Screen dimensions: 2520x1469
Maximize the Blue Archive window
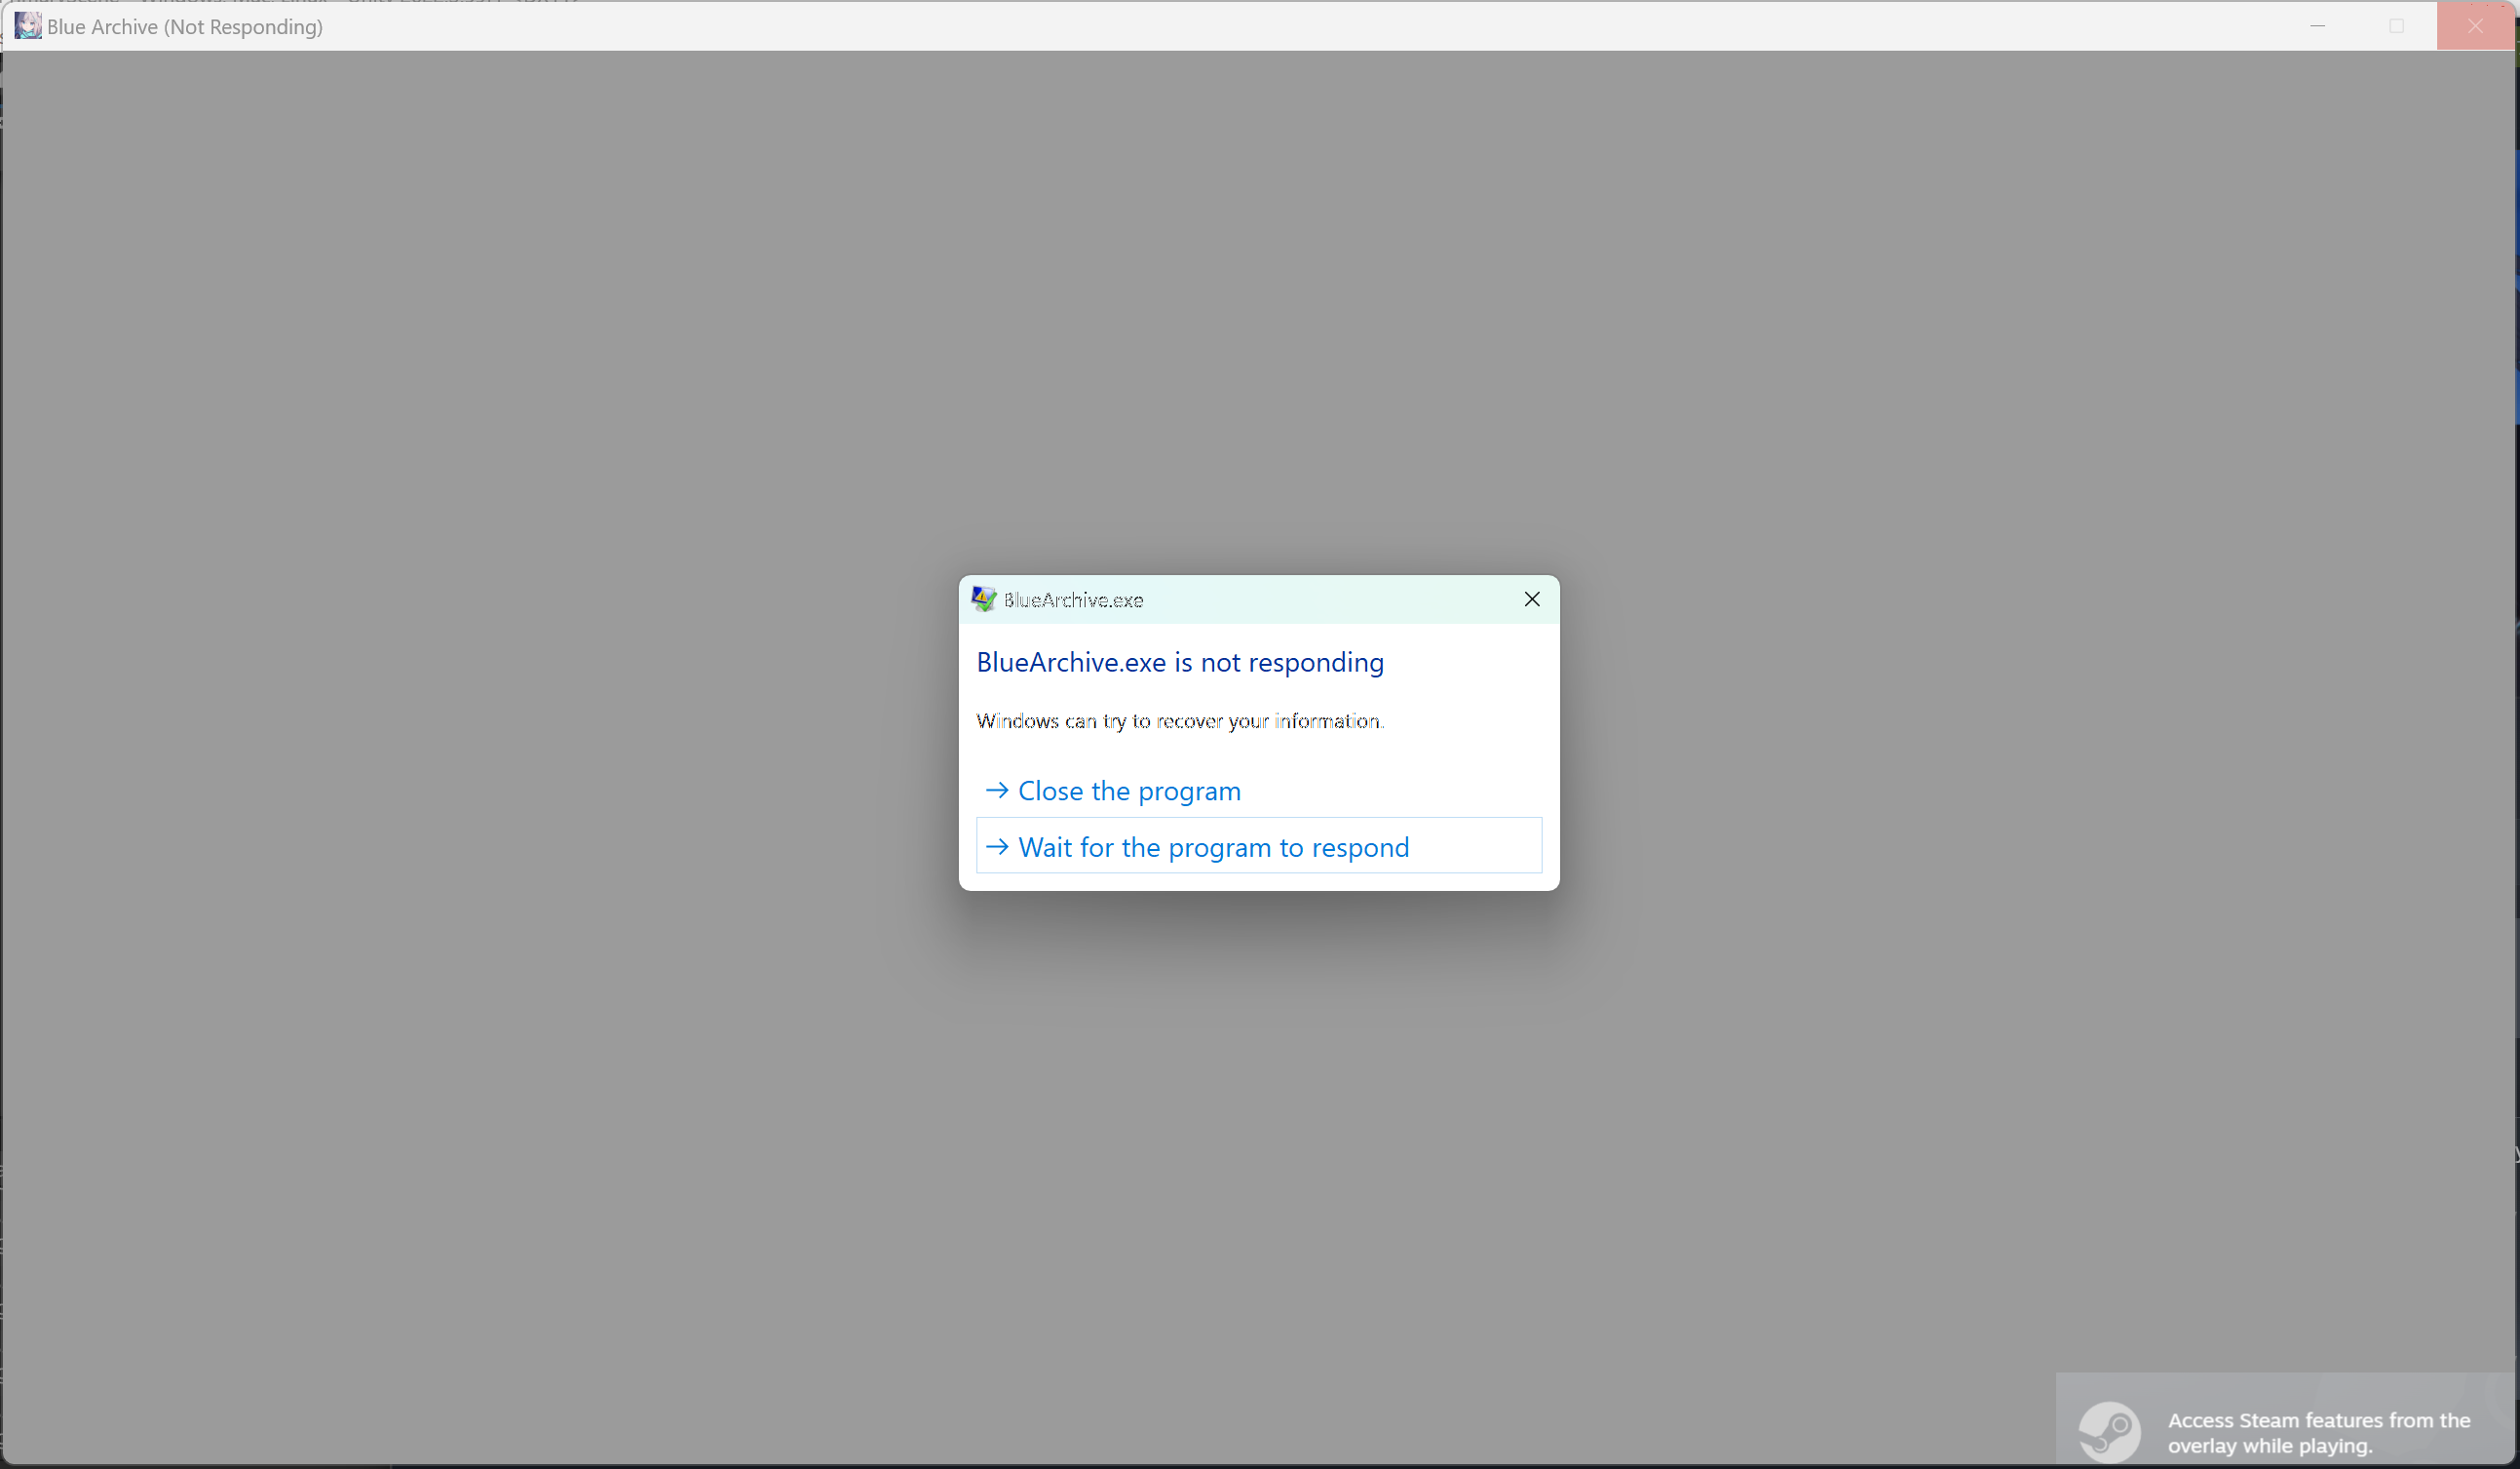click(x=2396, y=26)
